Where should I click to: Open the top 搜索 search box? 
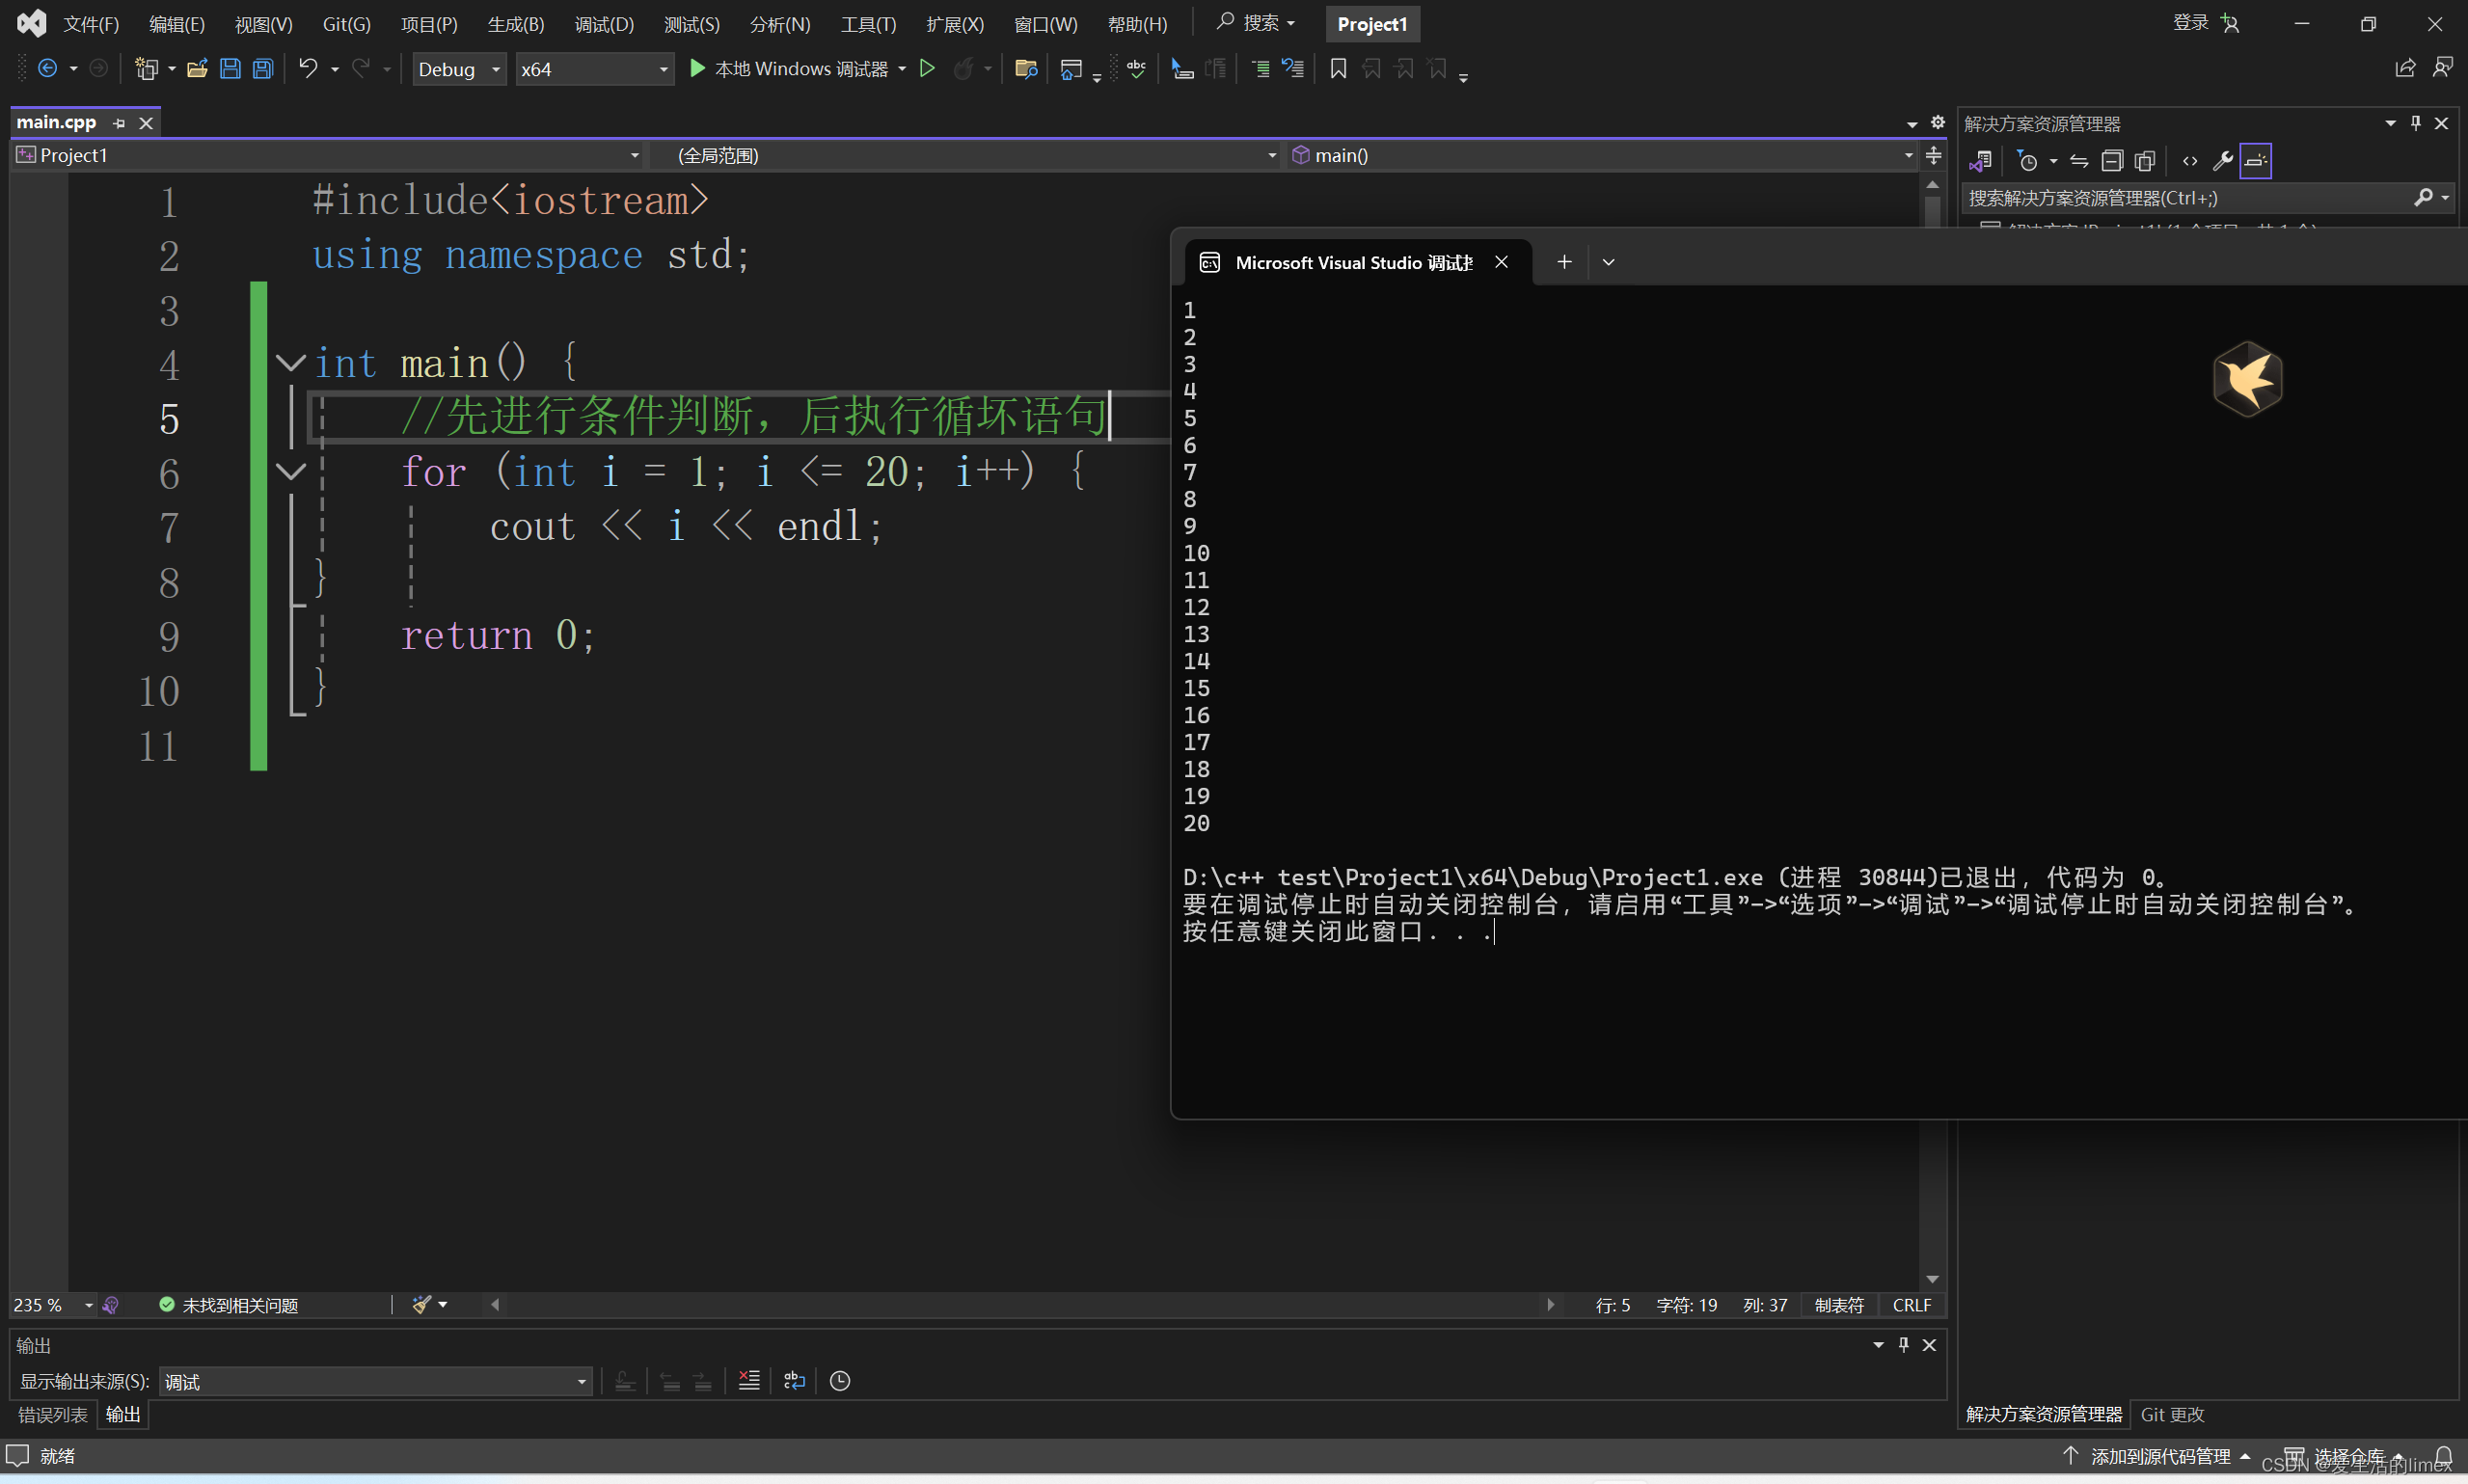point(1256,22)
